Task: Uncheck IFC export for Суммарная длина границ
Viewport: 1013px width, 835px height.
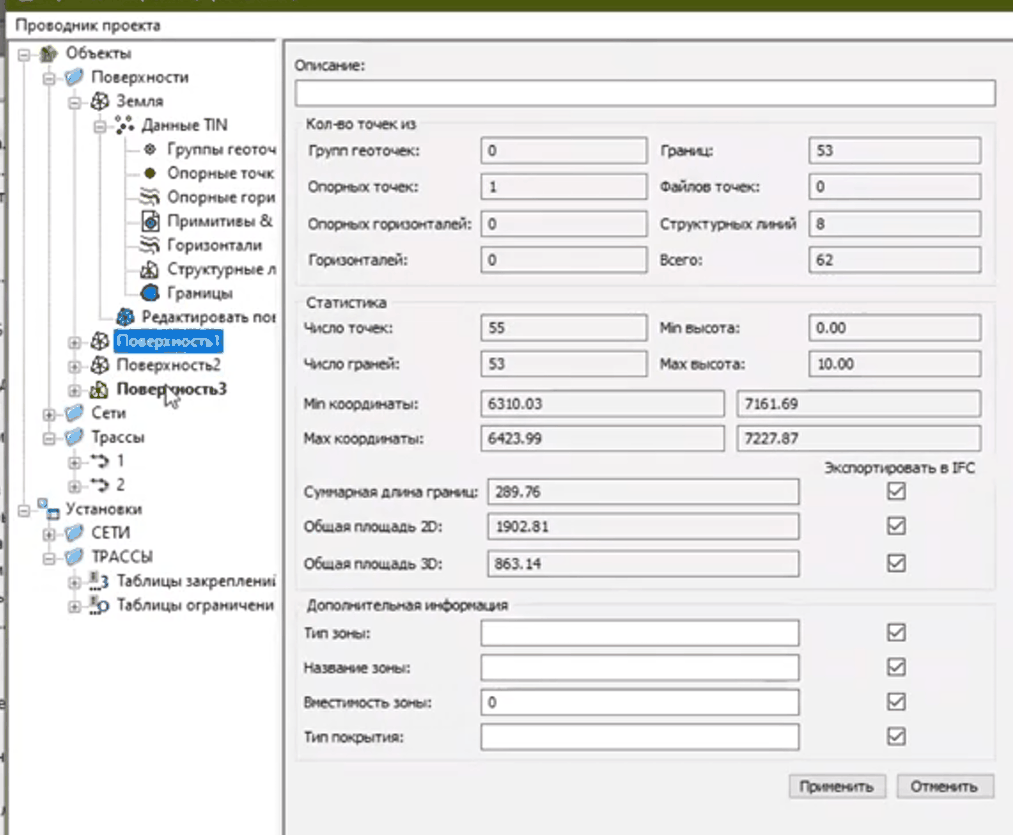Action: [896, 491]
